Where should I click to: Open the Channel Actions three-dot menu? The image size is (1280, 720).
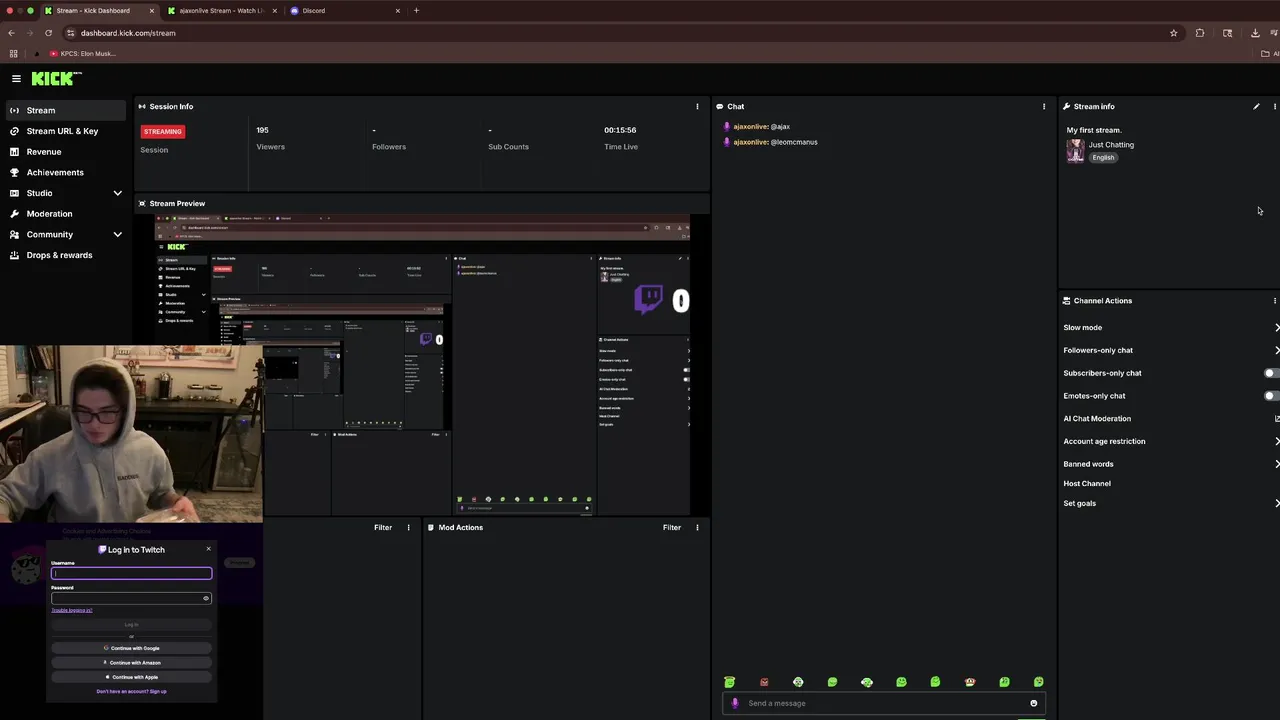point(1274,301)
